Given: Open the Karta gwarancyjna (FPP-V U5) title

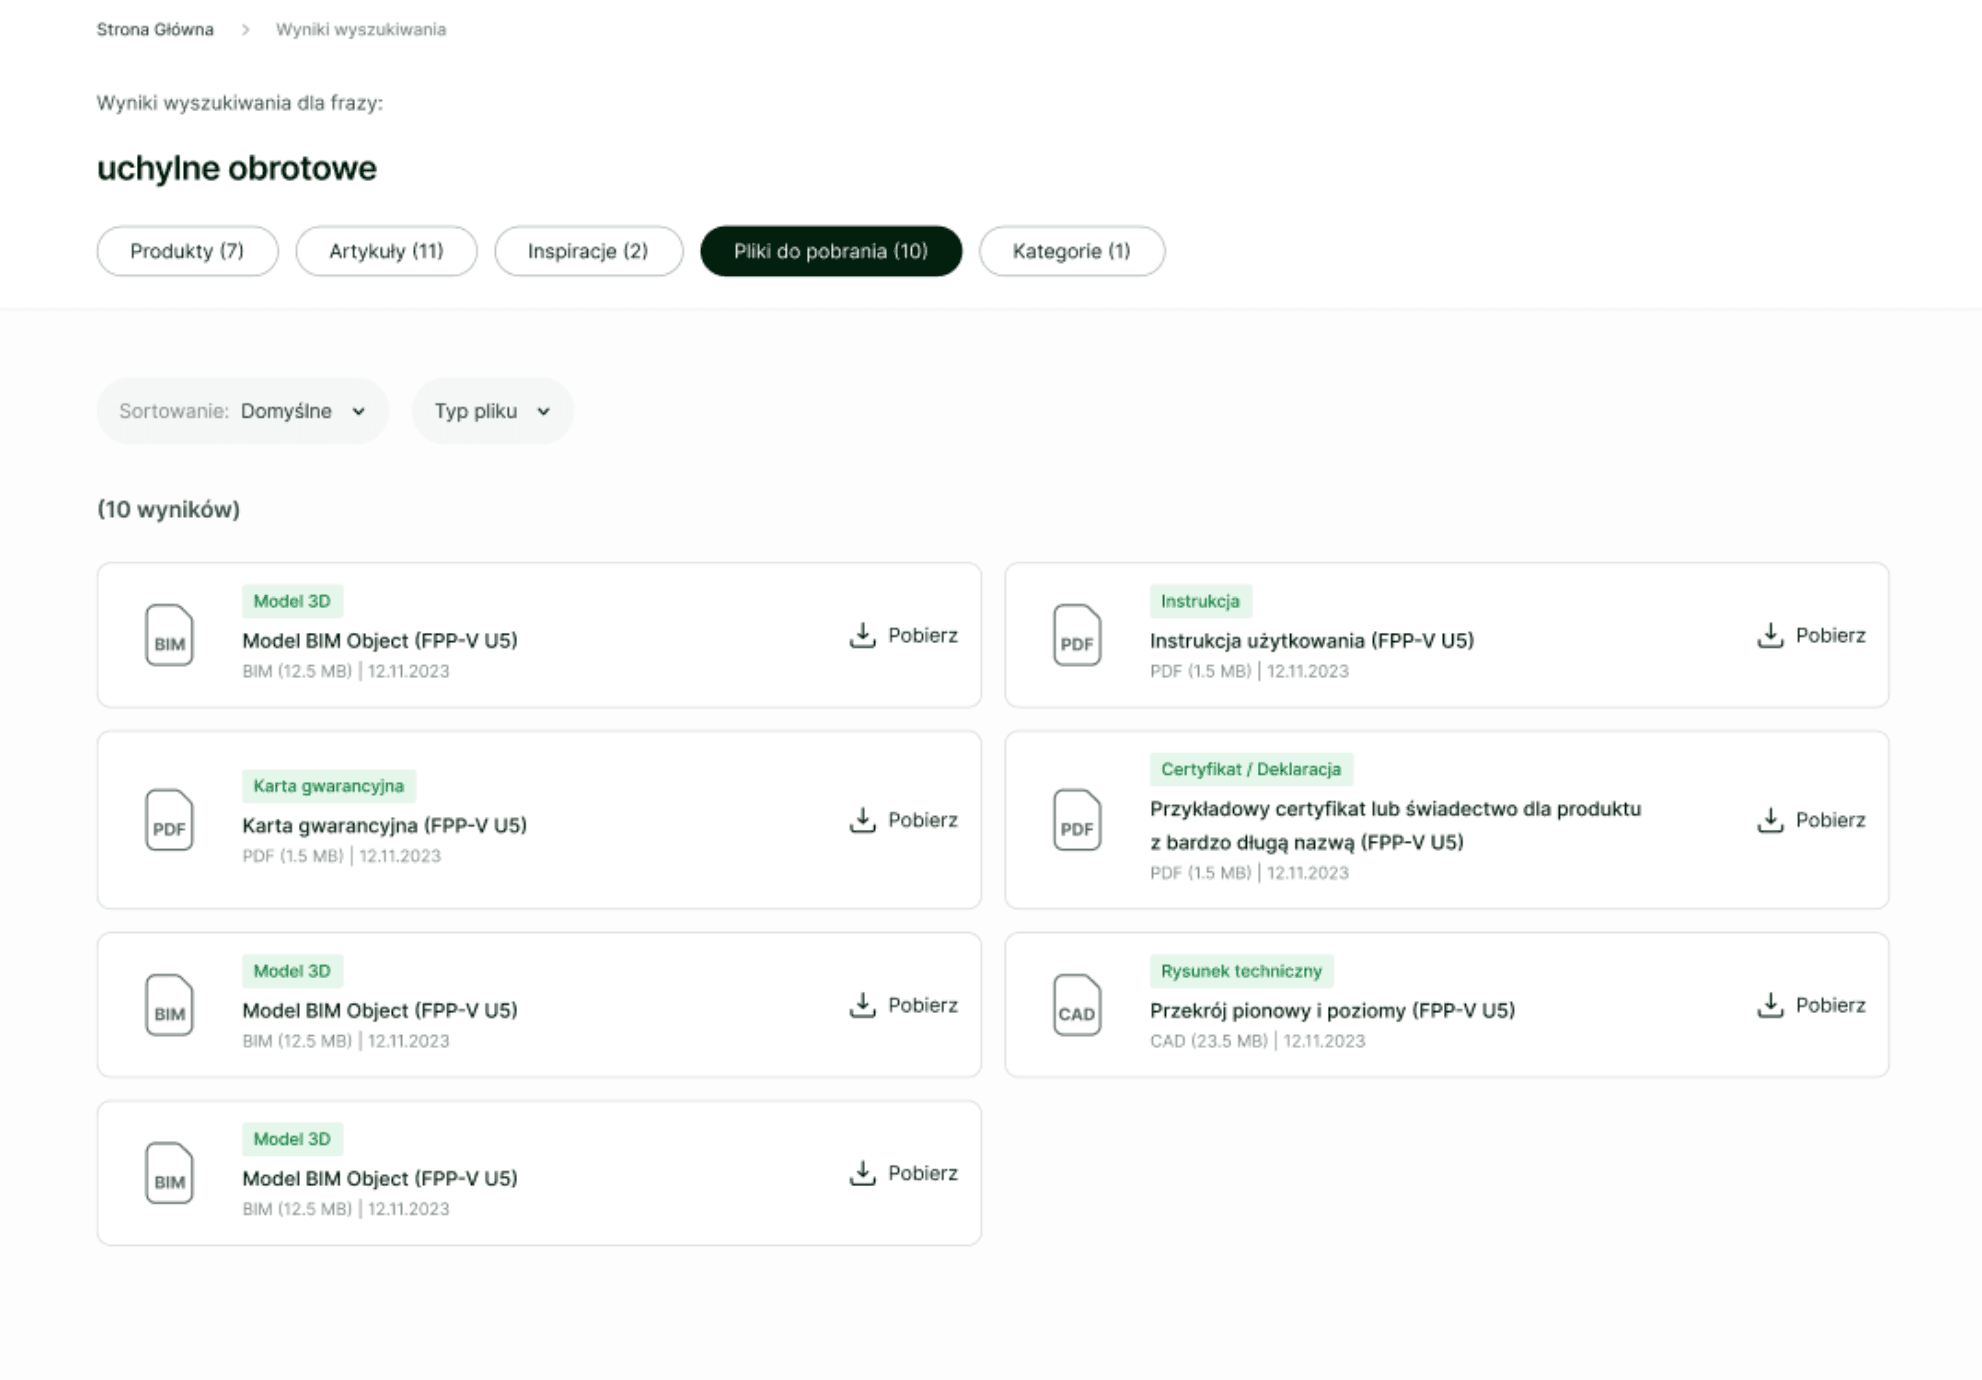Looking at the screenshot, I should [x=384, y=825].
